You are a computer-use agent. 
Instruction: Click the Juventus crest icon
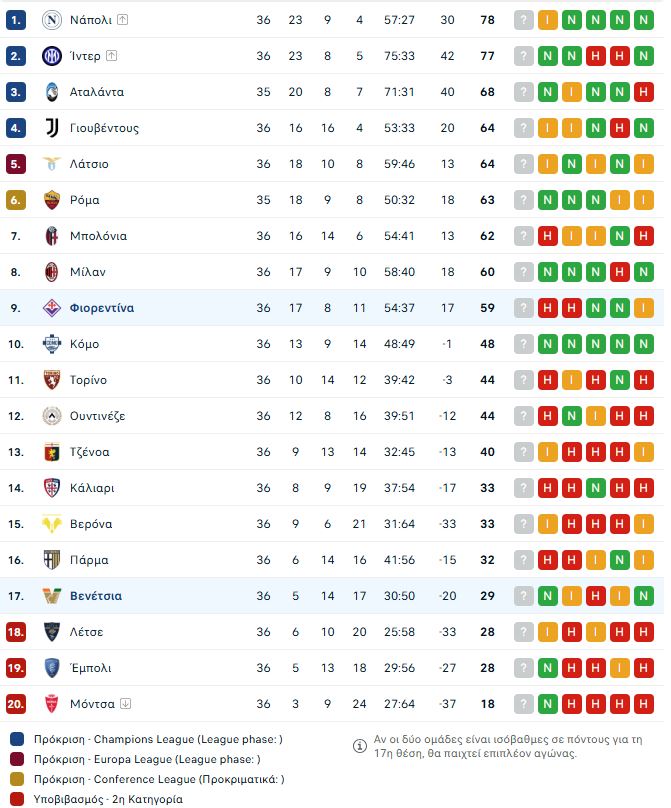(x=52, y=128)
